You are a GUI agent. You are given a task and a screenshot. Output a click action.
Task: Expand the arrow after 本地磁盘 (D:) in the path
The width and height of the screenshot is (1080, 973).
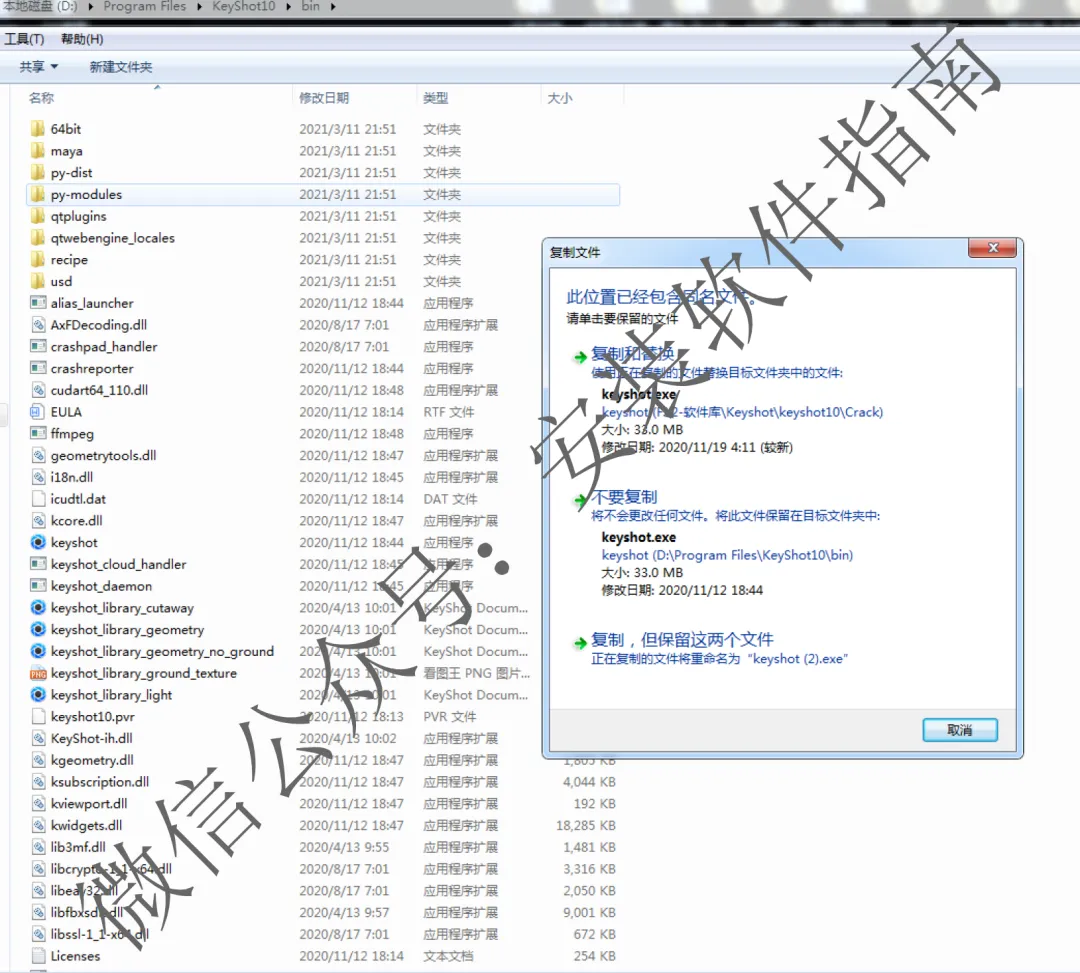(90, 7)
